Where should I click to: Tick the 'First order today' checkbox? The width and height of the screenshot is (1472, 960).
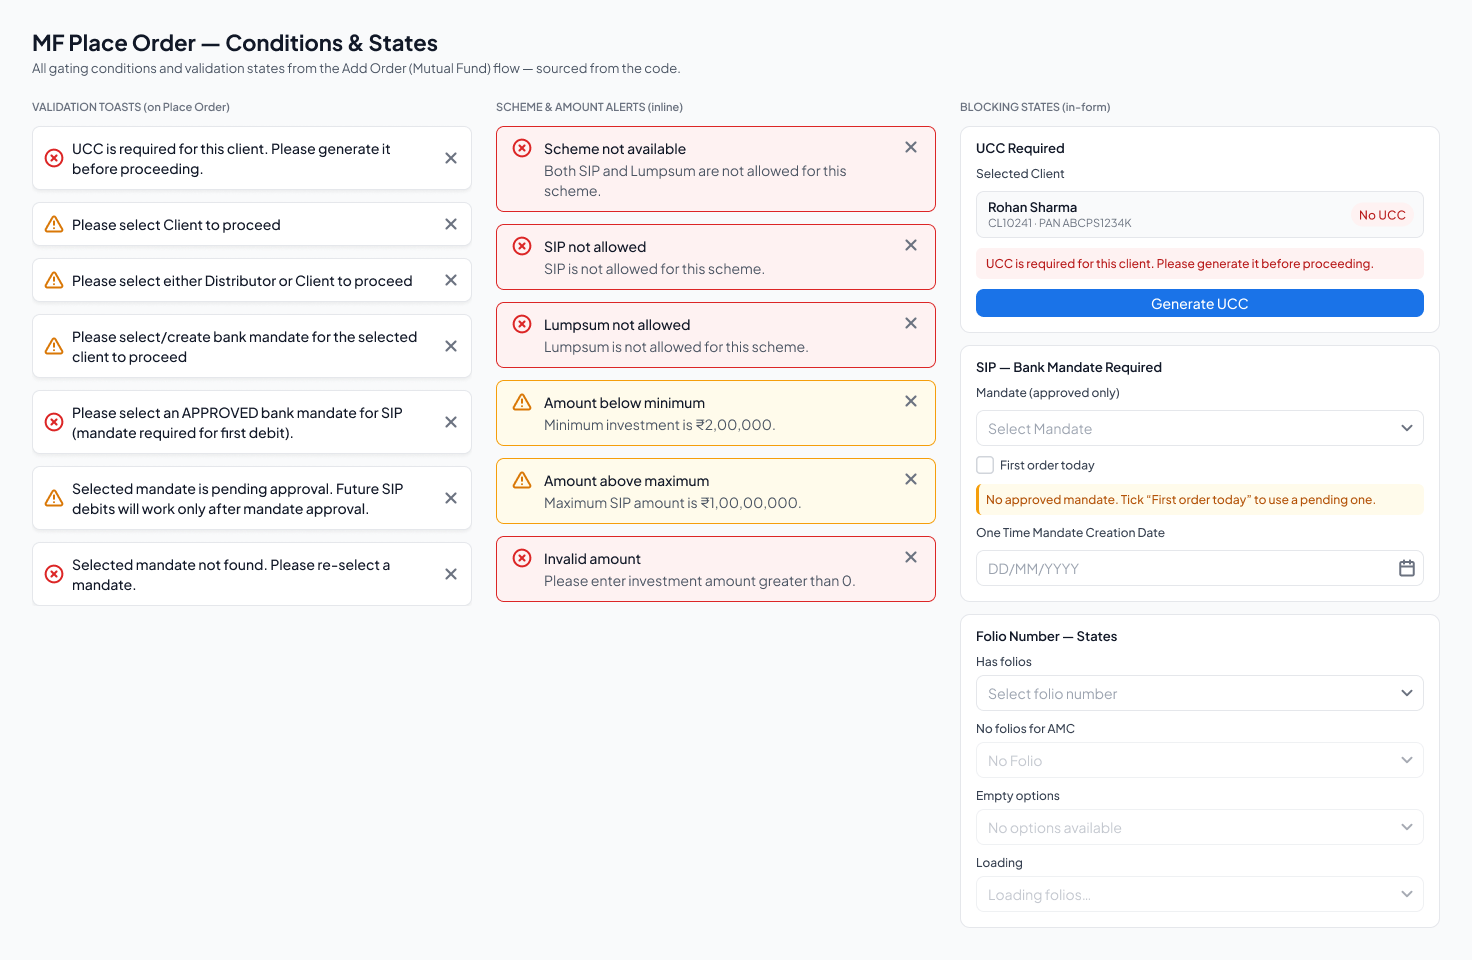(x=985, y=465)
